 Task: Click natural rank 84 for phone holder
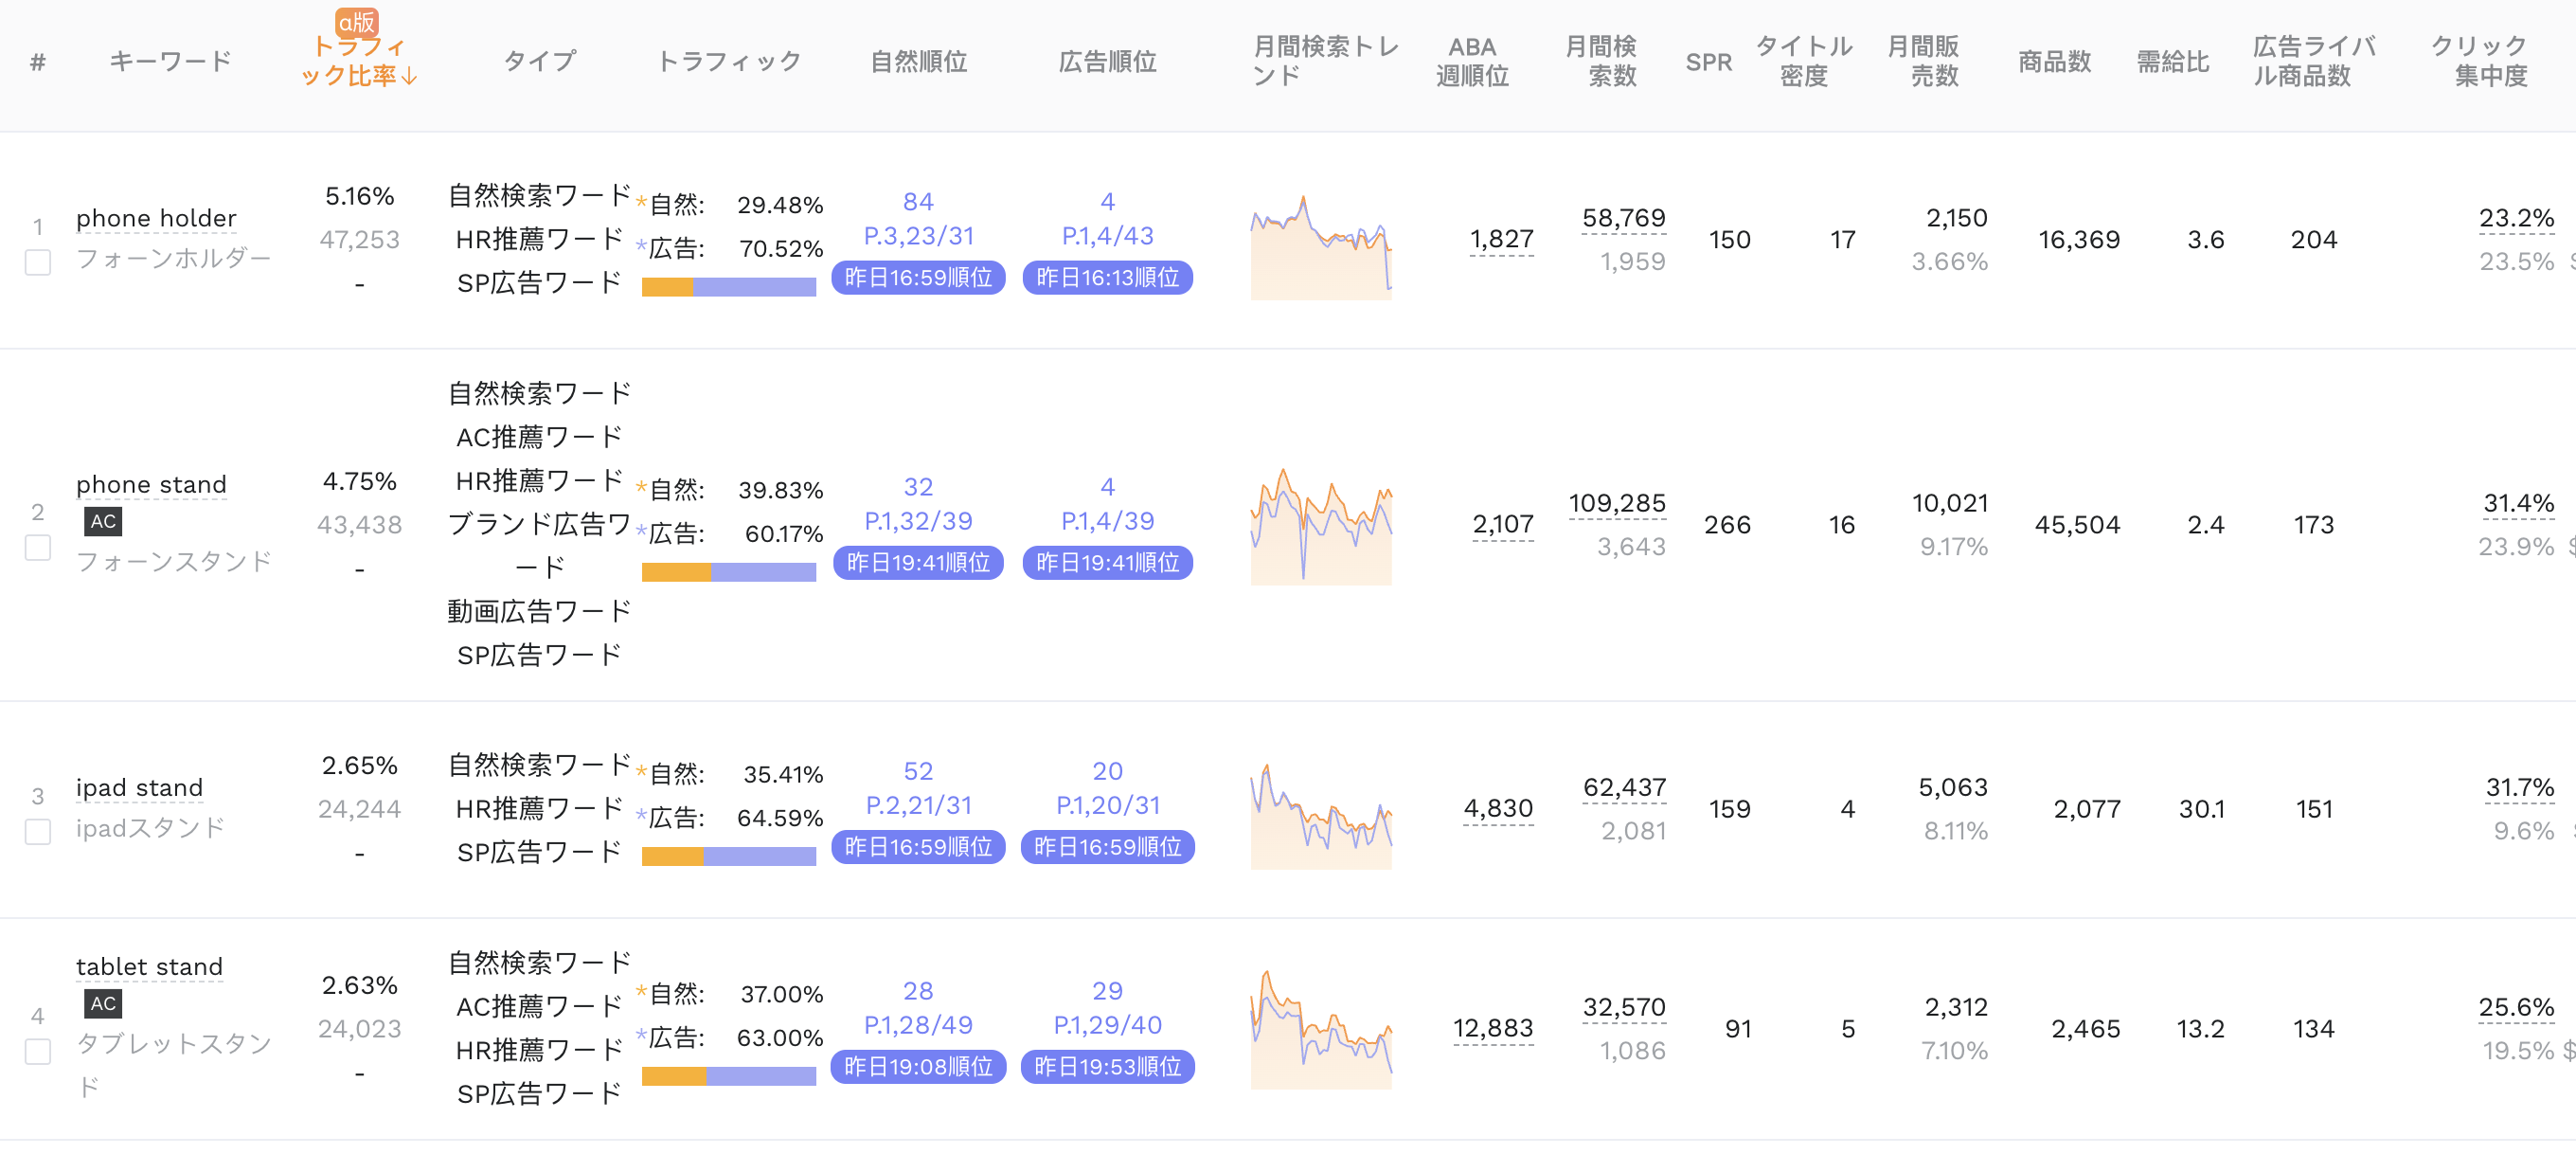pos(918,202)
